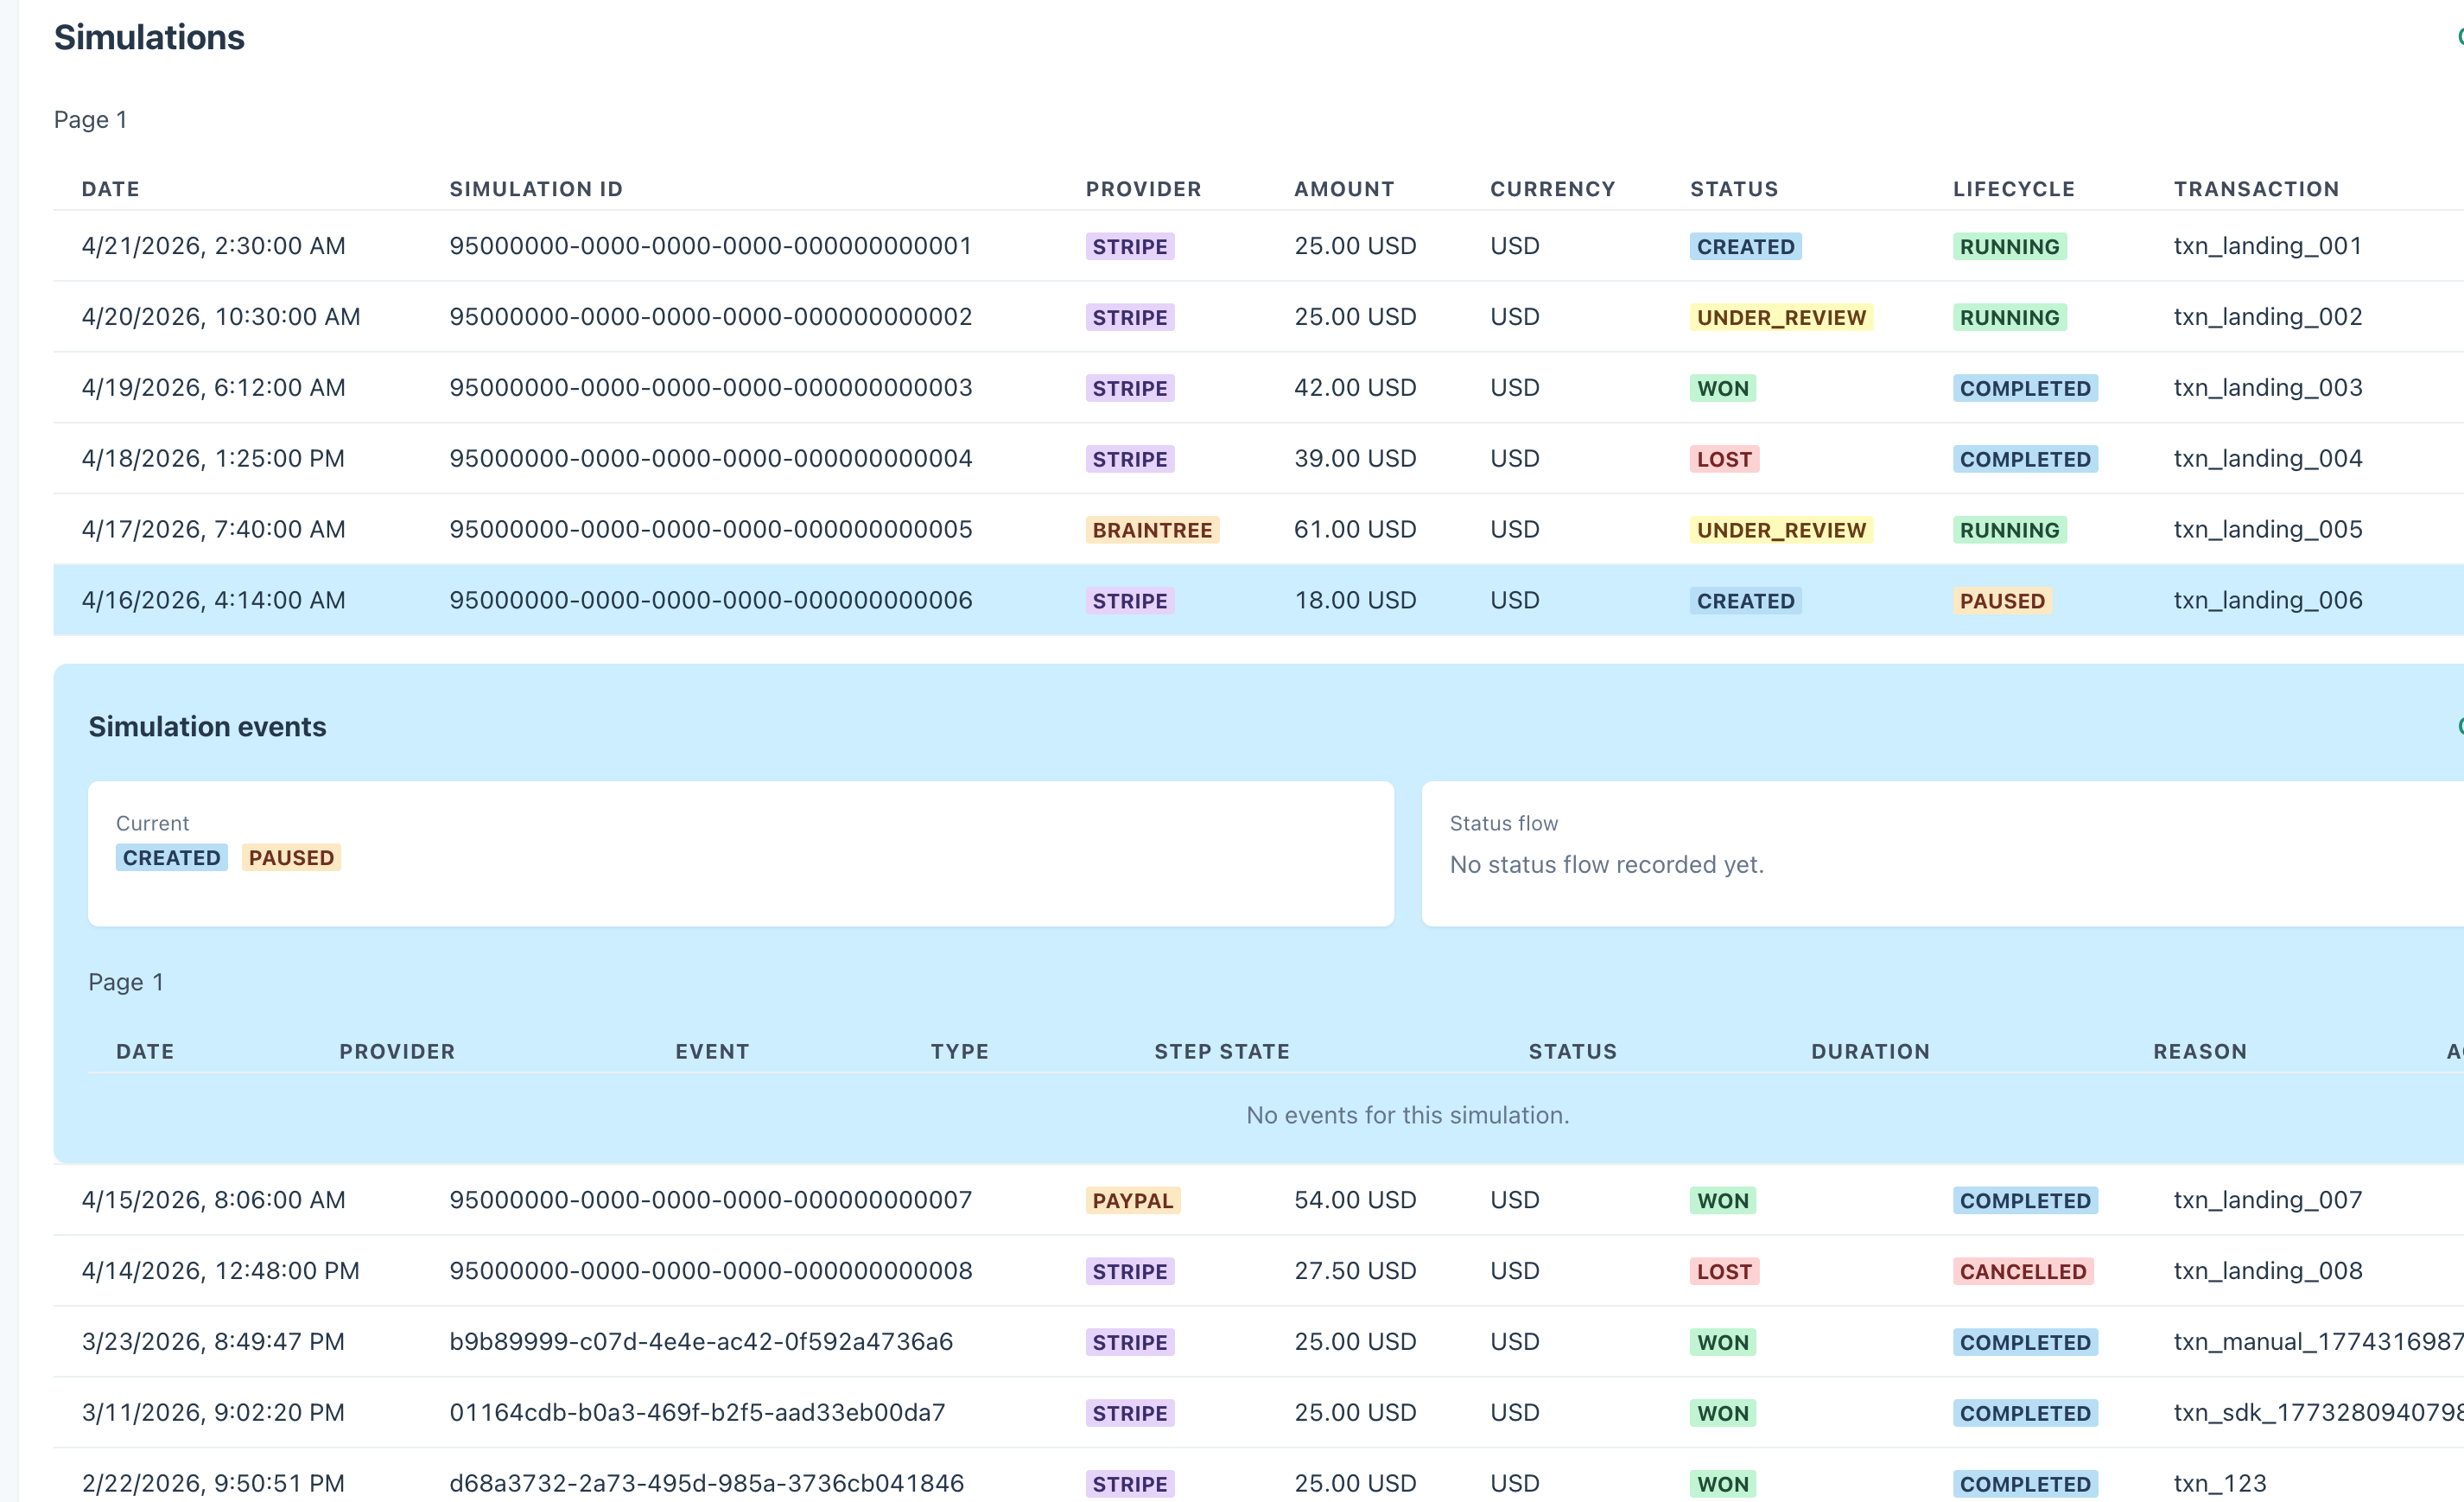This screenshot has height=1502, width=2464.
Task: Click COMPLETED lifecycle in txn_landing_007 row
Action: coord(2025,1200)
